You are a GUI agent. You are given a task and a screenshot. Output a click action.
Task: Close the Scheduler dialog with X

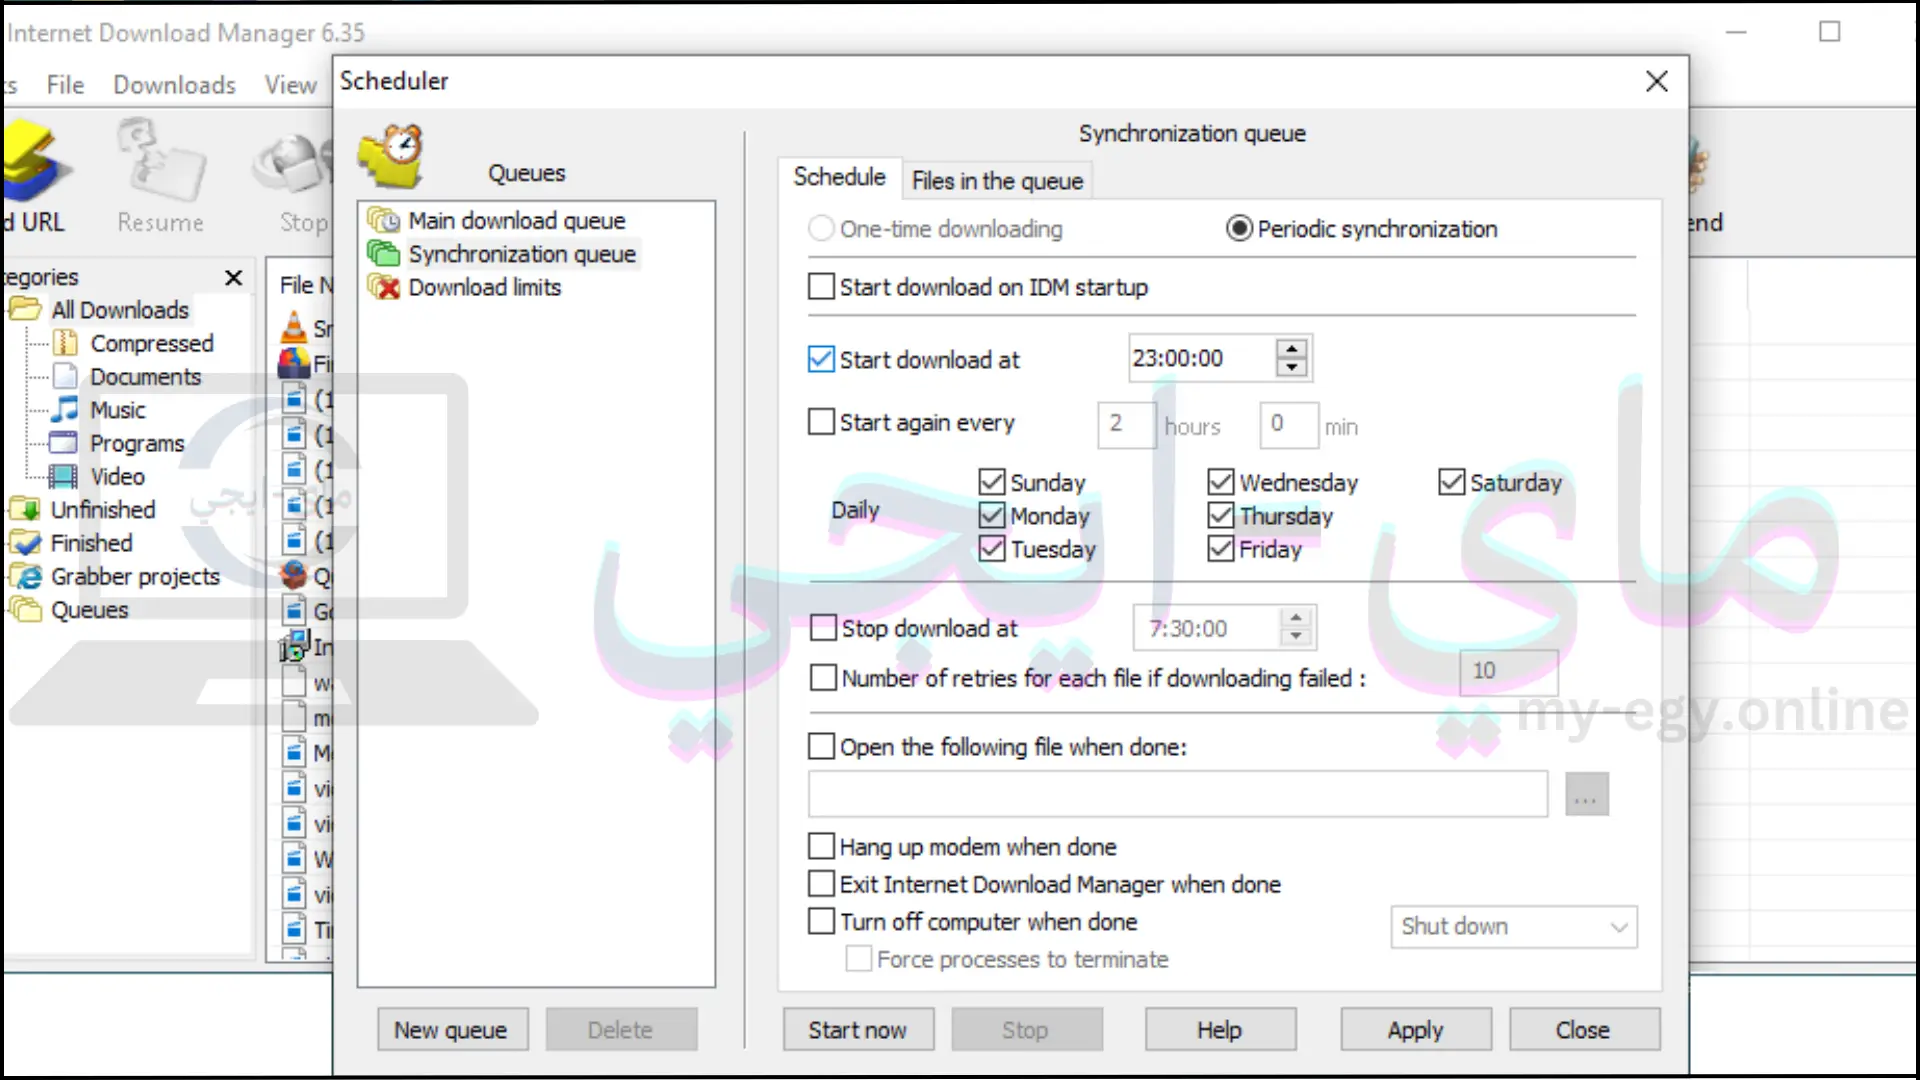pos(1656,81)
